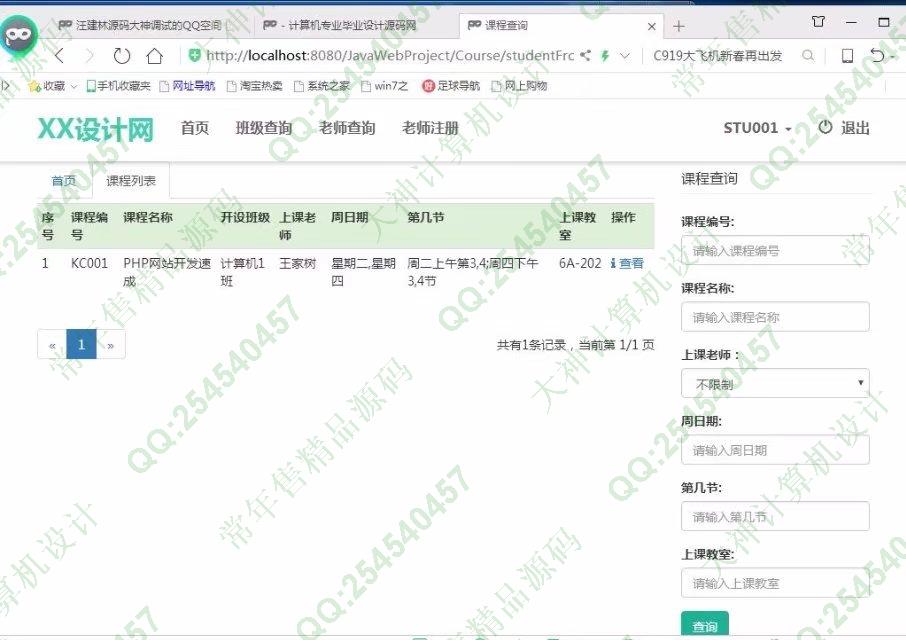Click the browser forward arrow
The image size is (906, 640).
click(x=90, y=55)
